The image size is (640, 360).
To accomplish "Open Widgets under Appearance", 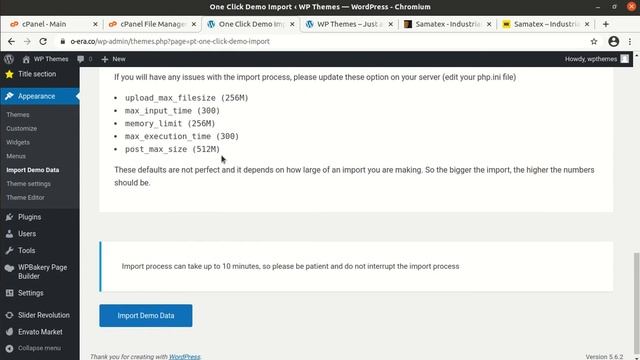I will point(18,142).
